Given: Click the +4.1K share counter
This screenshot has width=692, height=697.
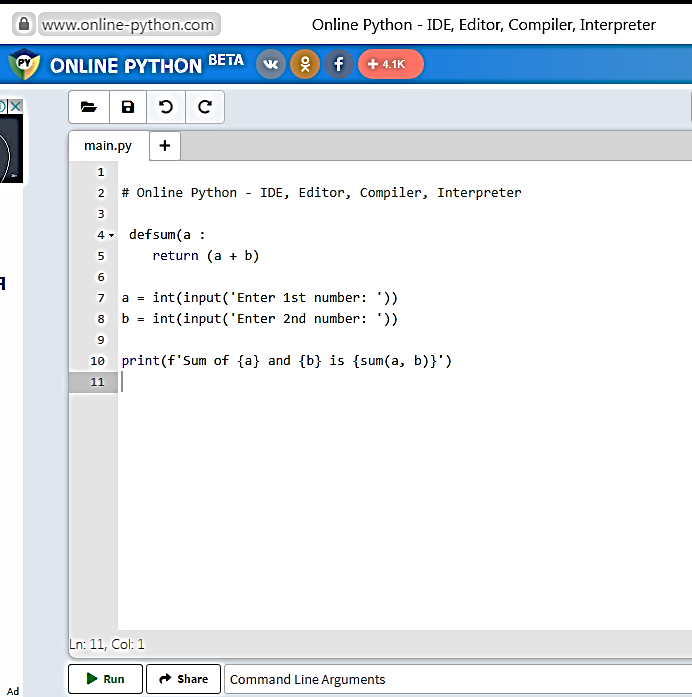Looking at the screenshot, I should pos(389,64).
